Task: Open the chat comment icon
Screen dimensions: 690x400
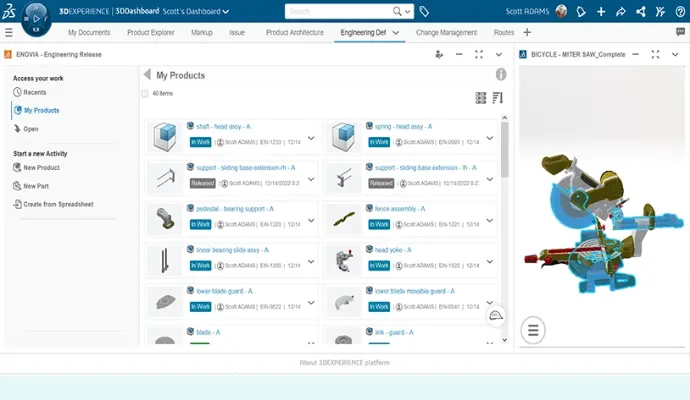Action: coord(680,32)
